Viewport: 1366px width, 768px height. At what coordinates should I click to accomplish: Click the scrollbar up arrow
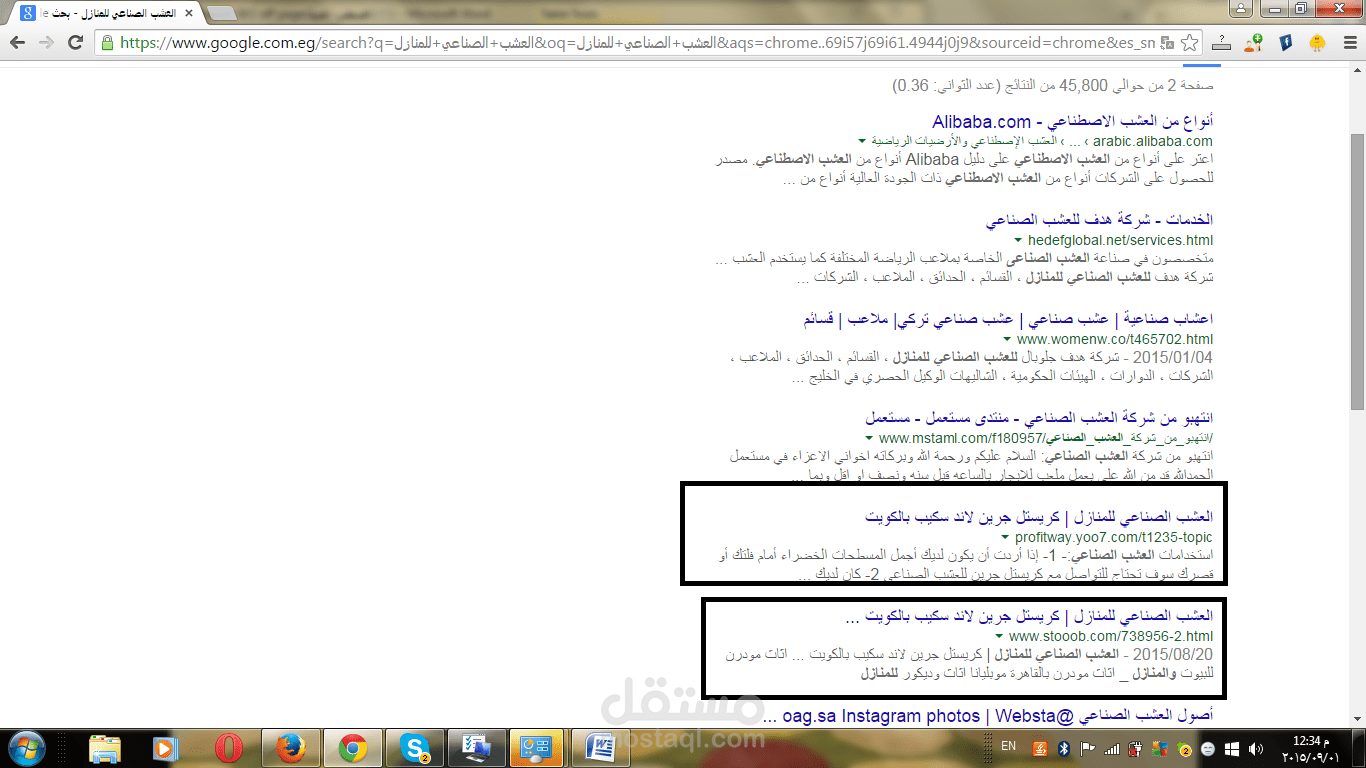(1357, 69)
